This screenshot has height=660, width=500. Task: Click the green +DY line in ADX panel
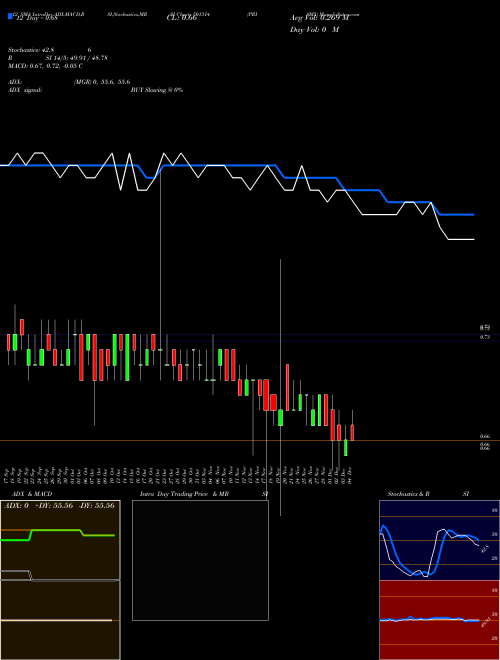coord(55,530)
